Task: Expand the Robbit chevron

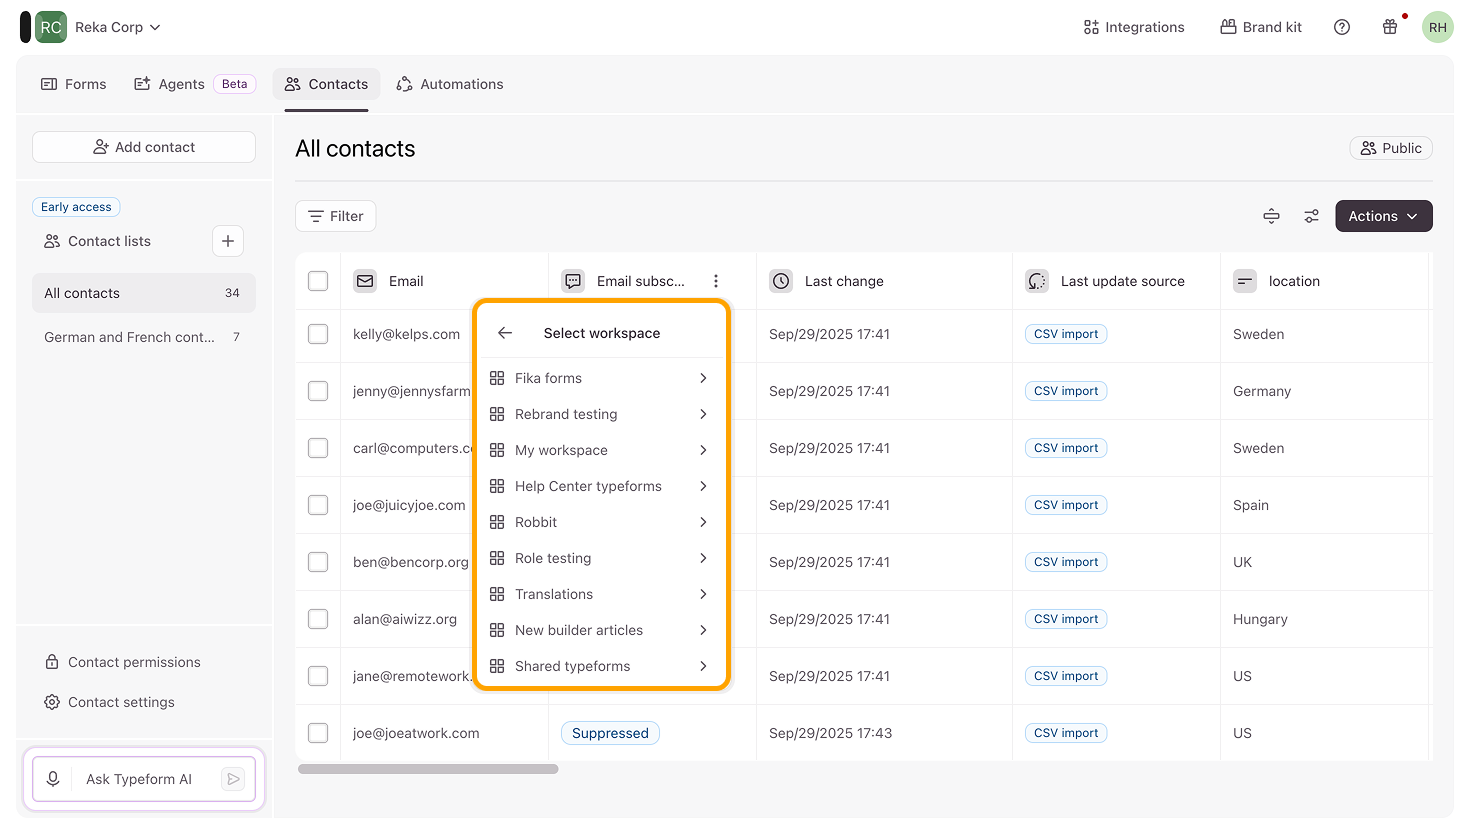Action: [x=703, y=522]
